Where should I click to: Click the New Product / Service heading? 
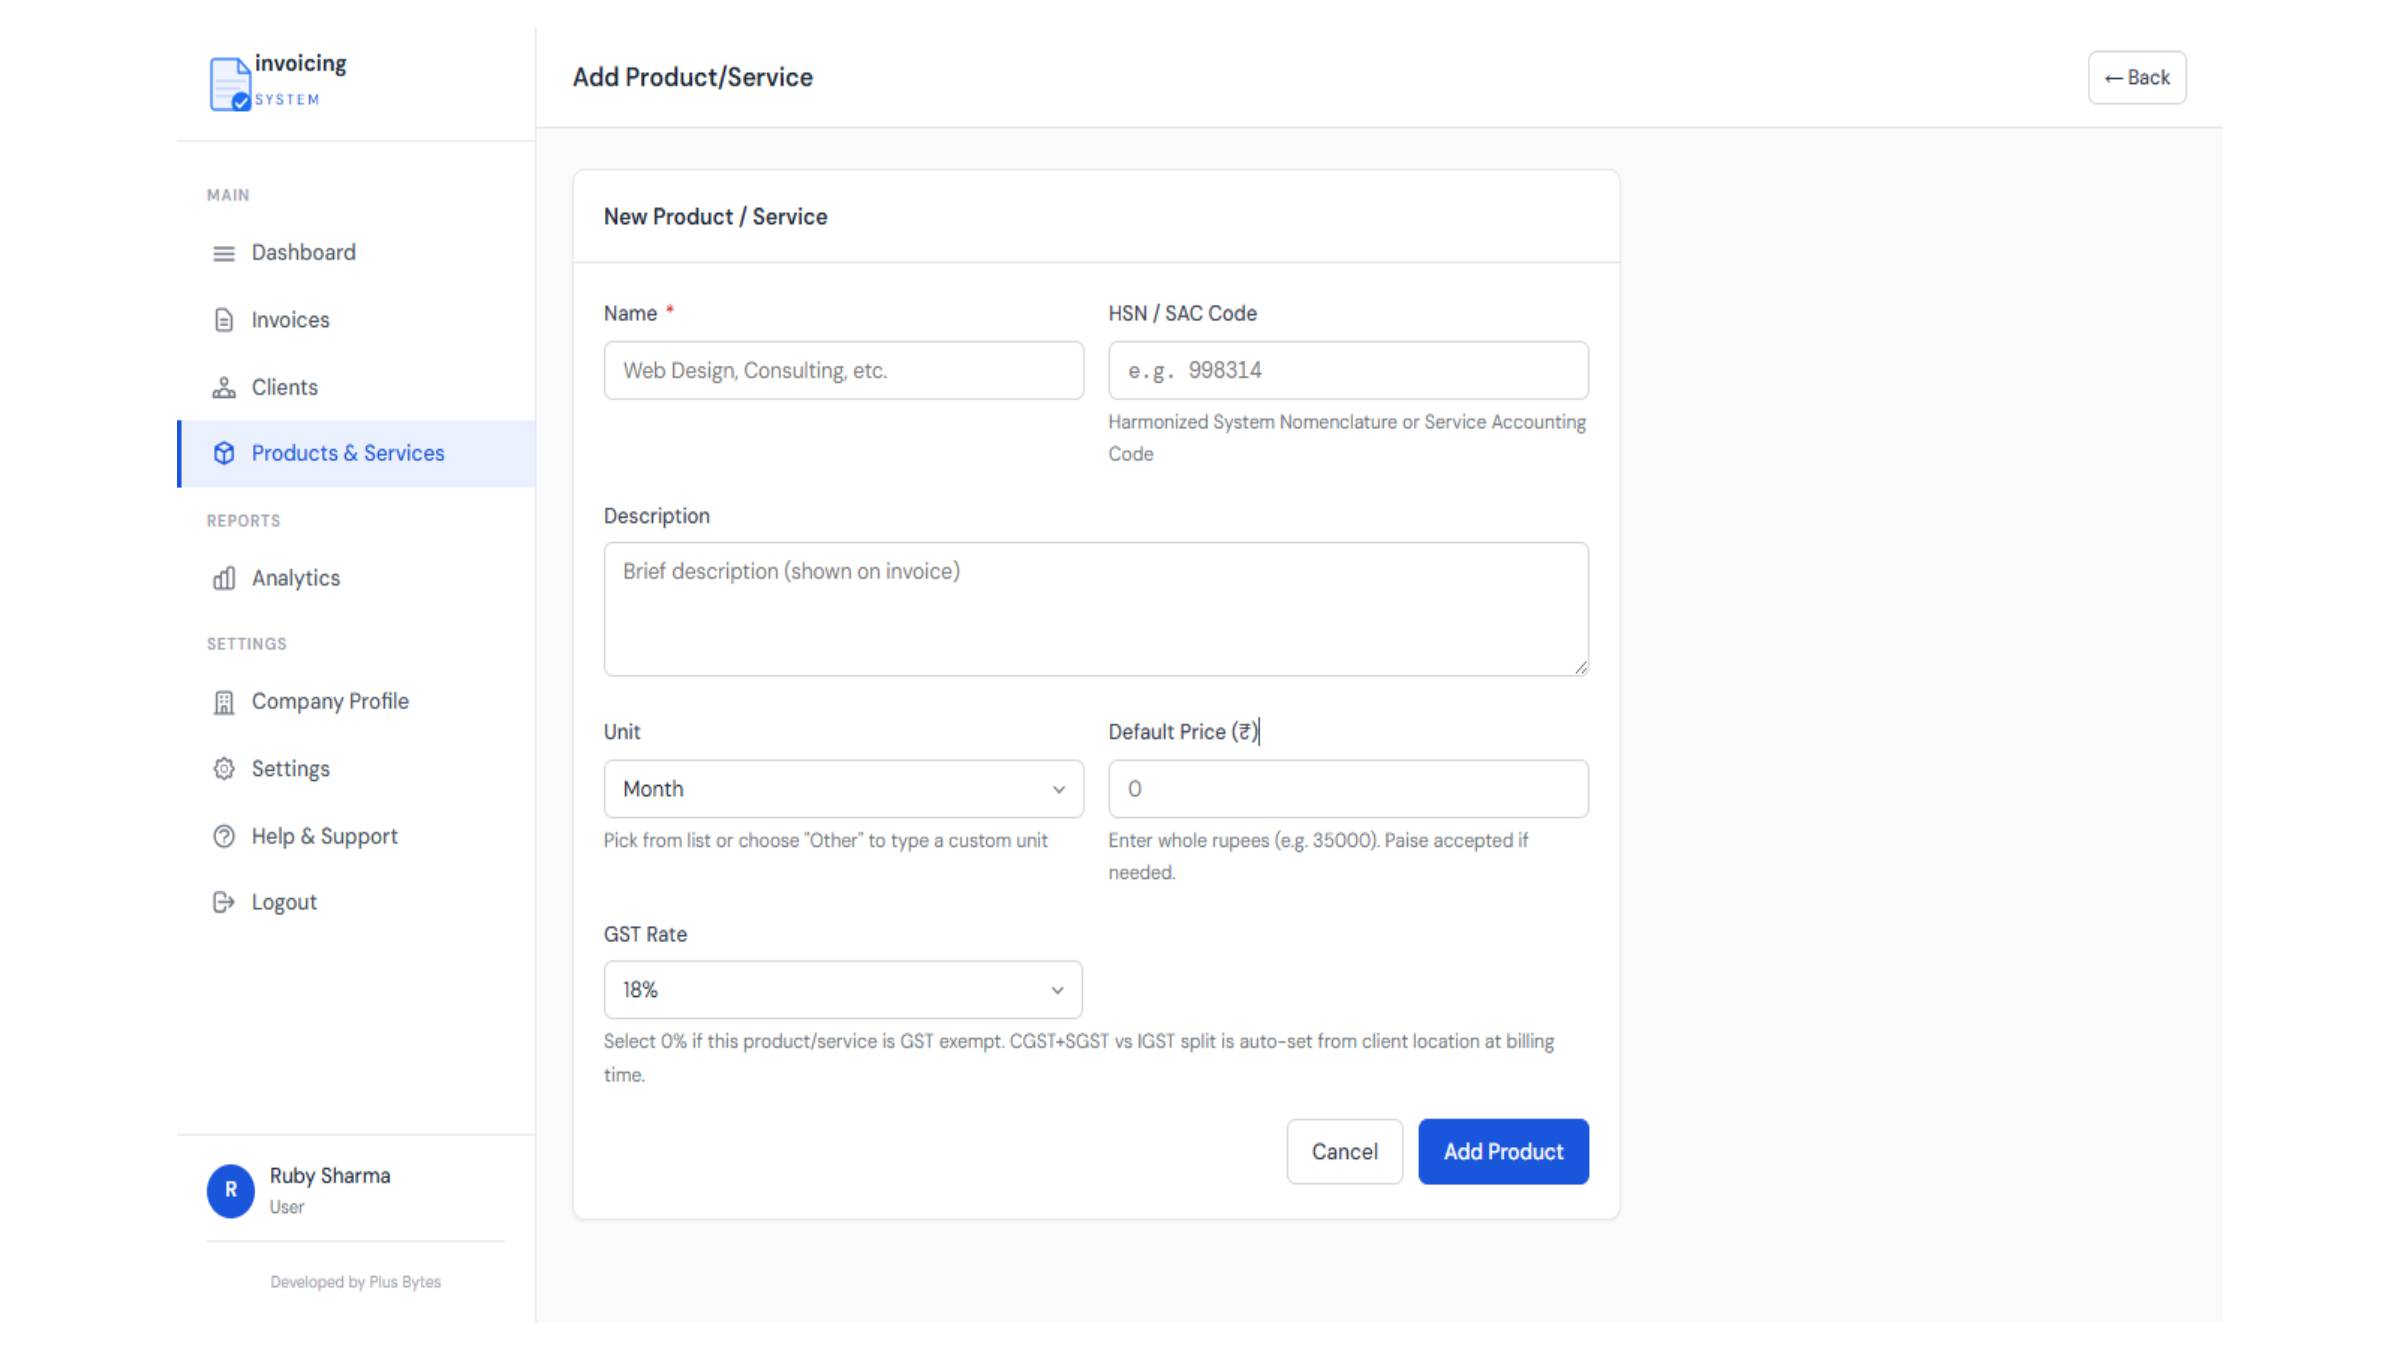click(x=715, y=217)
